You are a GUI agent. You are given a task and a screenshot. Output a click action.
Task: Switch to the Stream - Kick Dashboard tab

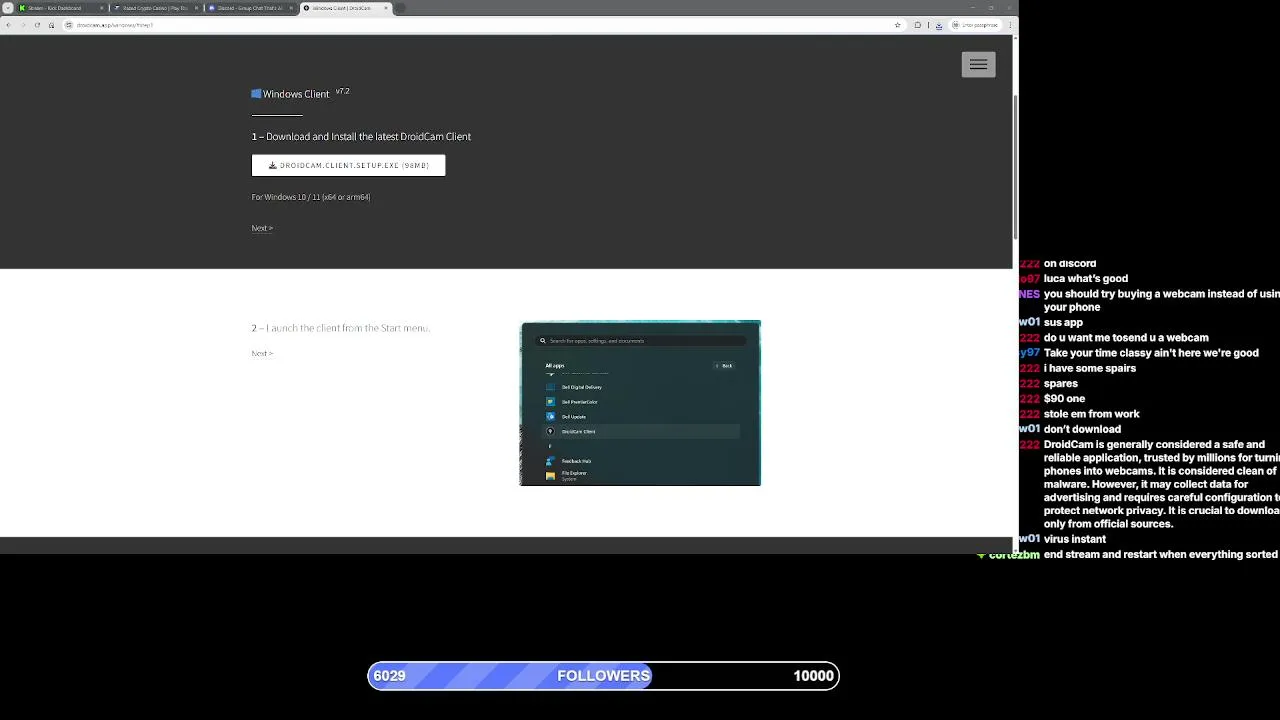coord(60,8)
